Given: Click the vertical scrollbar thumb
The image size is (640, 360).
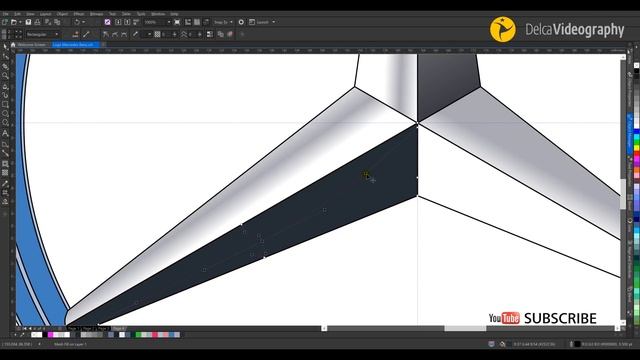Looking at the screenshot, I should pos(623,194).
